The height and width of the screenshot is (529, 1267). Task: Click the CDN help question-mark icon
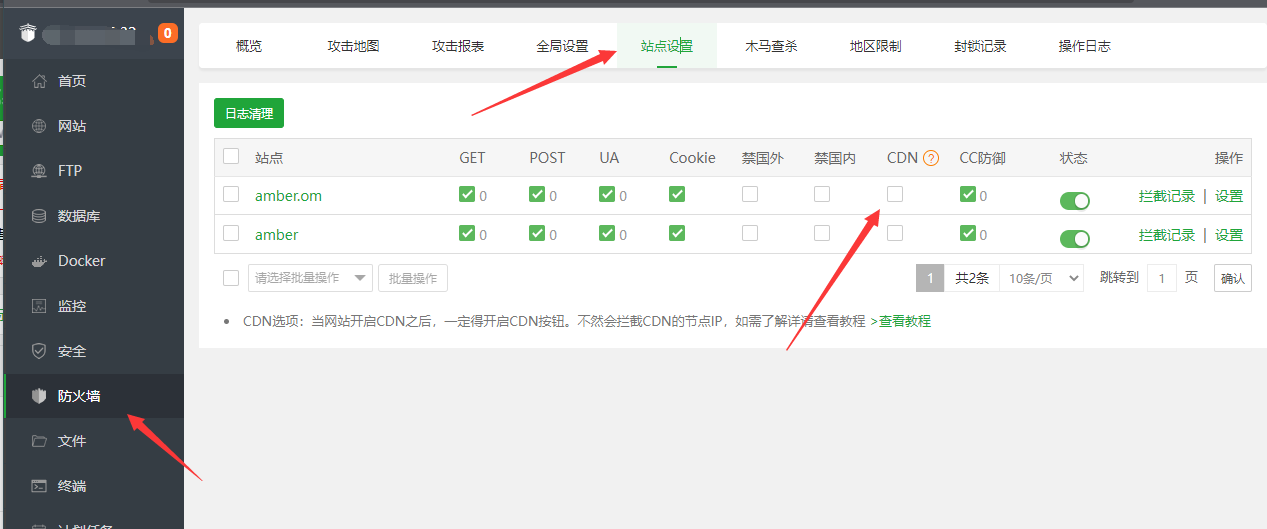click(931, 158)
